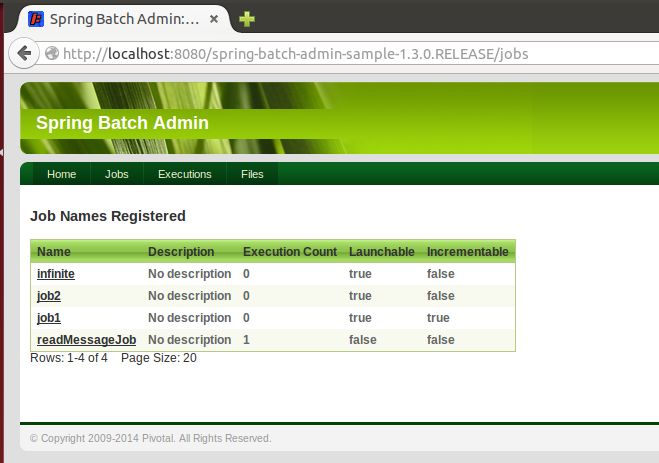Select the Job Names Registered heading

coord(108,216)
